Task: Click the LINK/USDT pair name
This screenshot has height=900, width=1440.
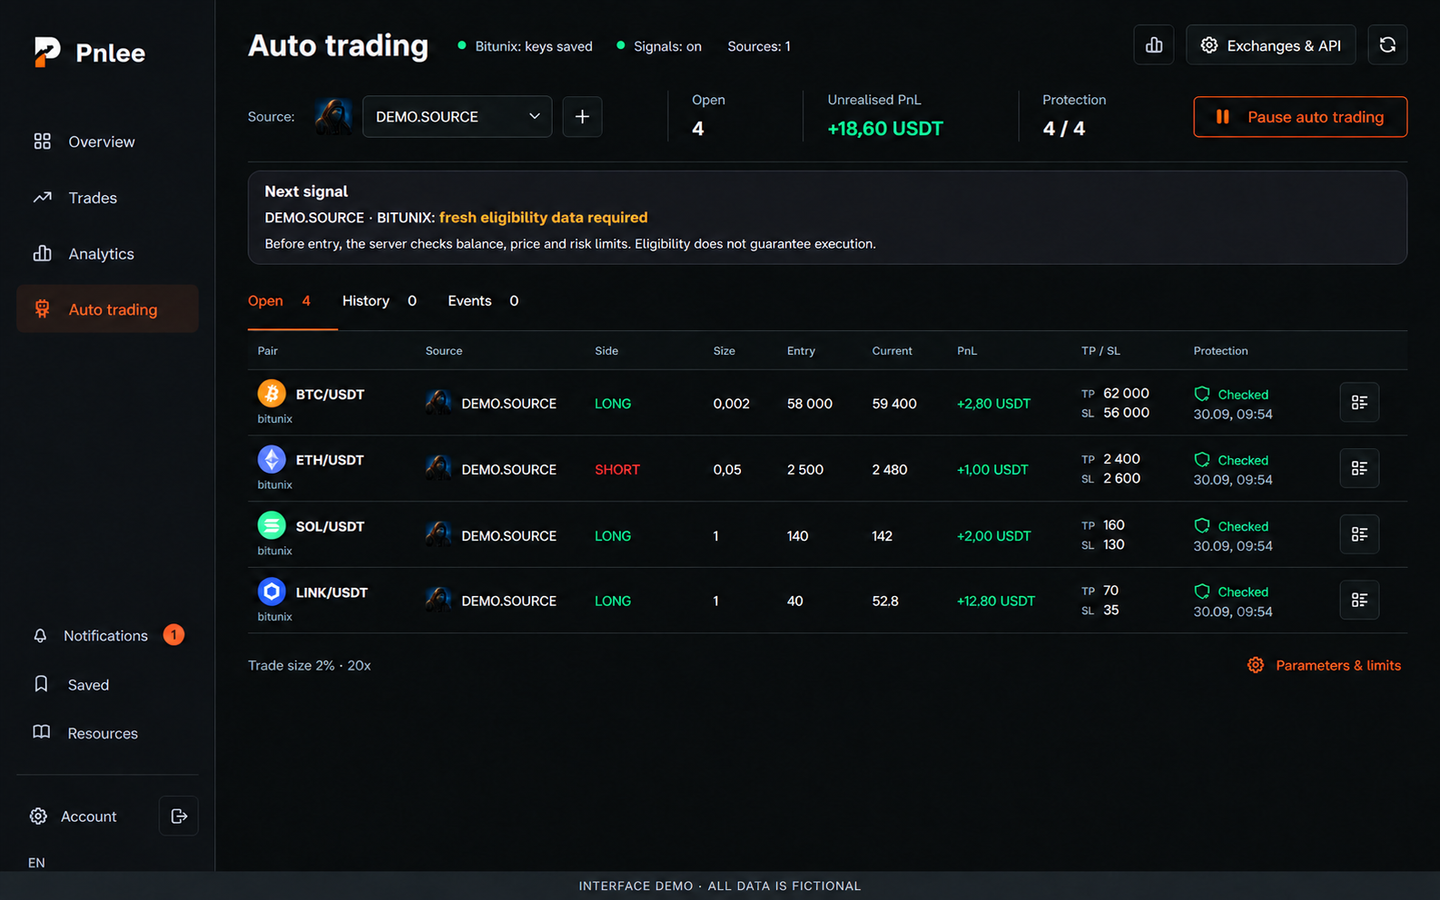Action: (x=332, y=592)
